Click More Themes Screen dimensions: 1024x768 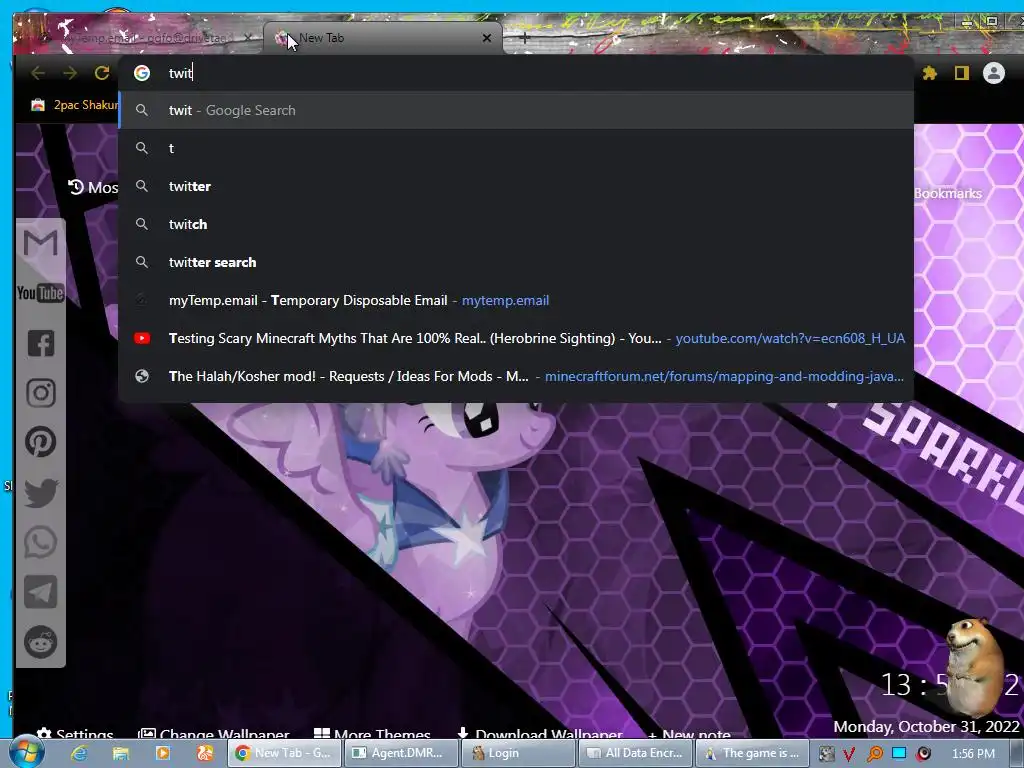tap(372, 733)
